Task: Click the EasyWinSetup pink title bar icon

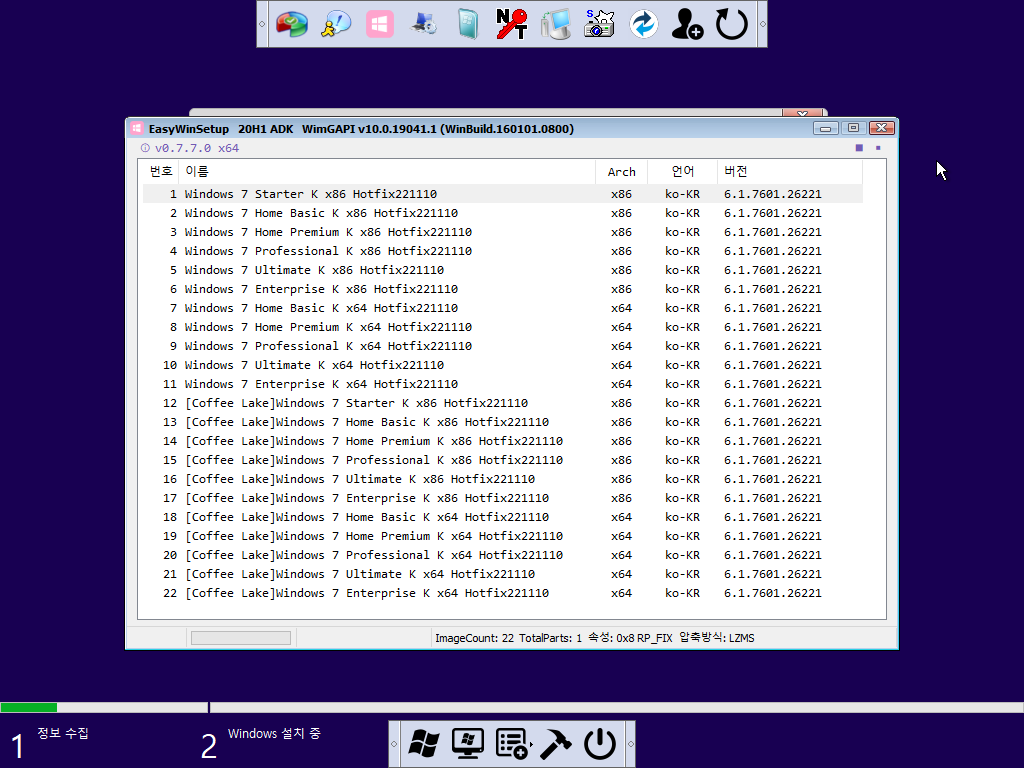Action: point(136,129)
